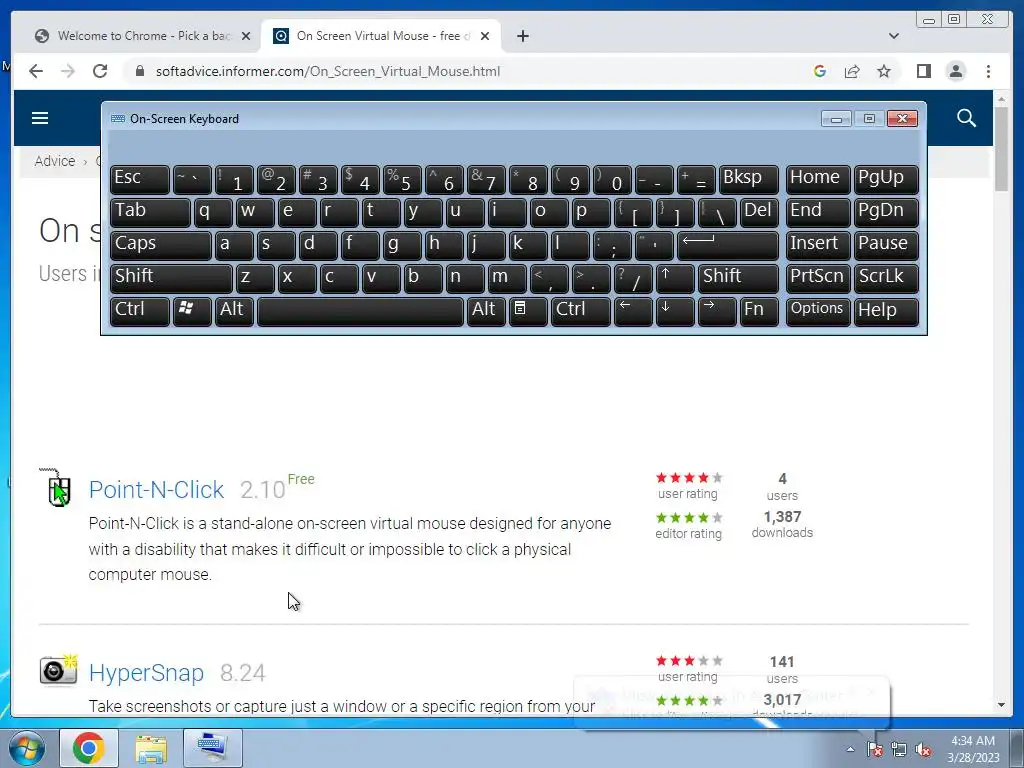Viewport: 1024px width, 768px height.
Task: Toggle right Shift key on keyboard
Action: (x=738, y=278)
